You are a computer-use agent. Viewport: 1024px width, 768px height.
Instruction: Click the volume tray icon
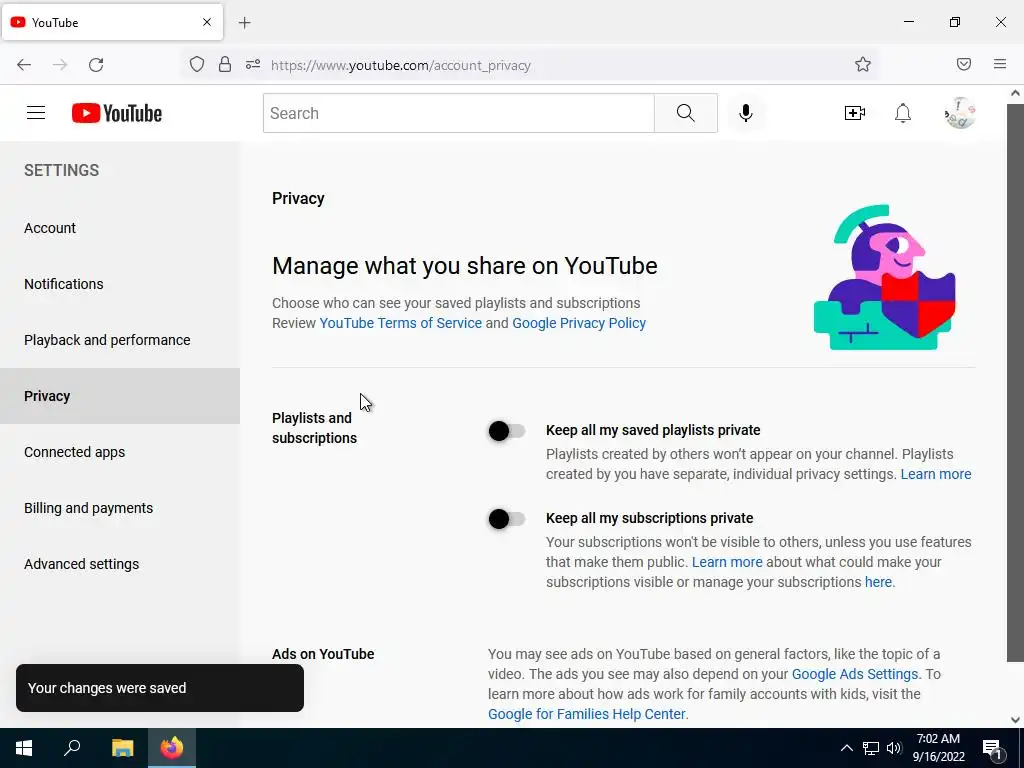[894, 748]
